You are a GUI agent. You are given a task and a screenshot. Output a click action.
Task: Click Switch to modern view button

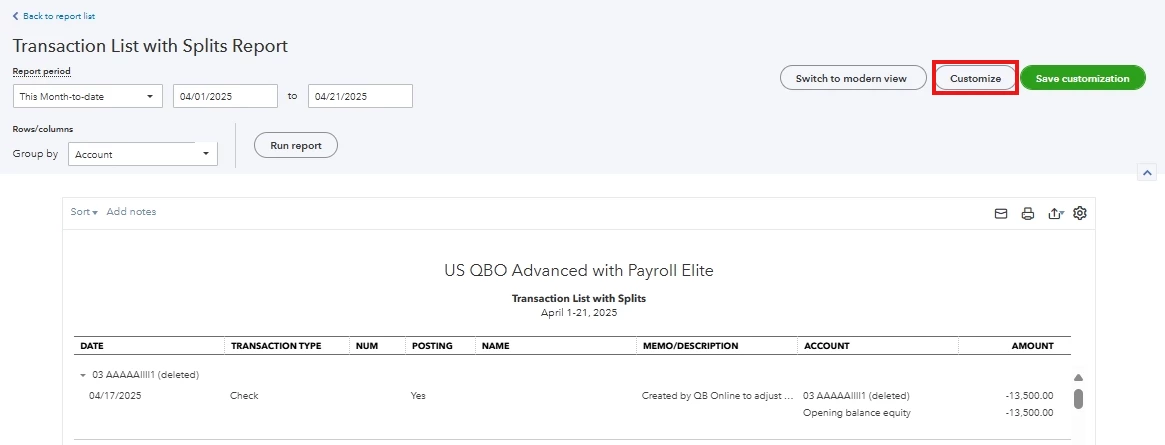(x=853, y=78)
